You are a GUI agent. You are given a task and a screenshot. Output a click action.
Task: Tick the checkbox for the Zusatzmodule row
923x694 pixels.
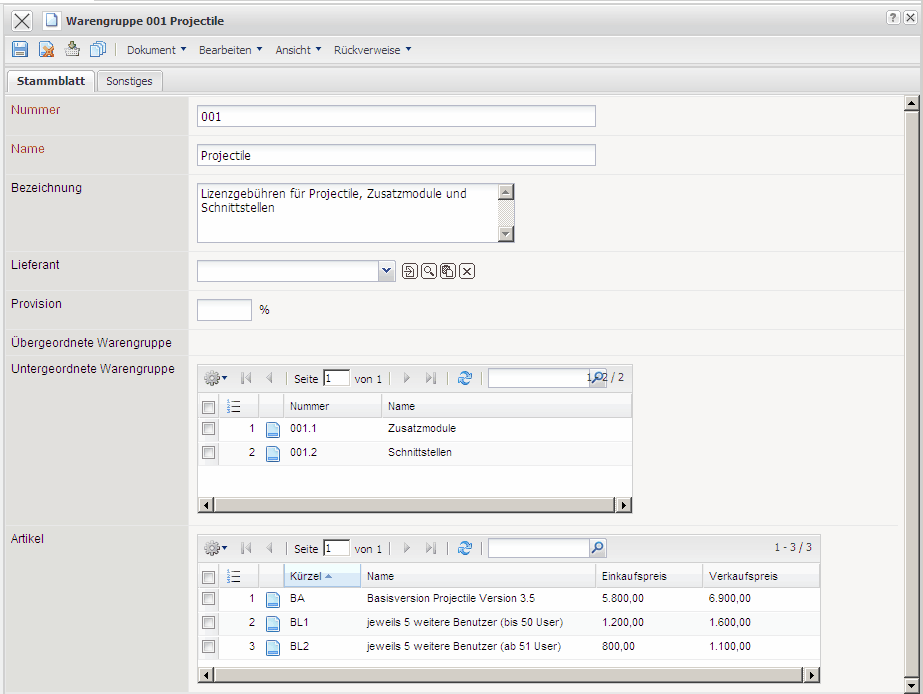click(x=208, y=428)
